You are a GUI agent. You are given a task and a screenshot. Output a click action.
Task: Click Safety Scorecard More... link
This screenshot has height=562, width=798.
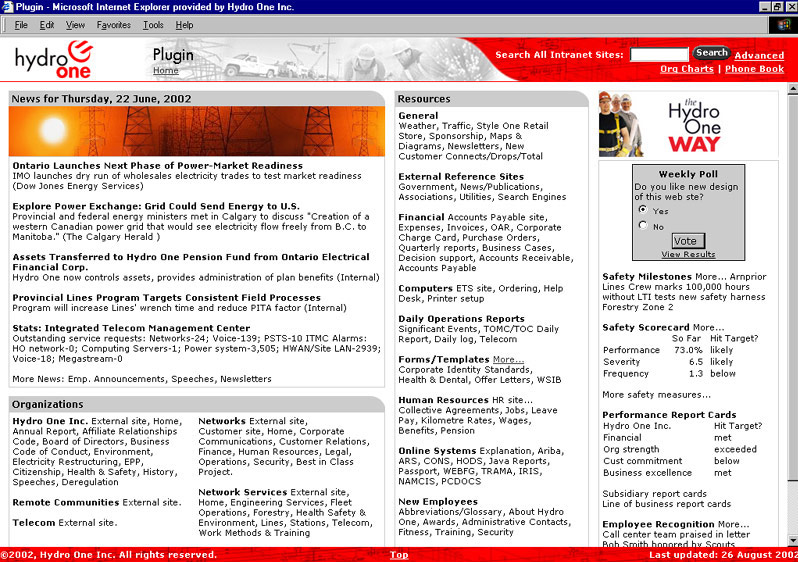708,328
